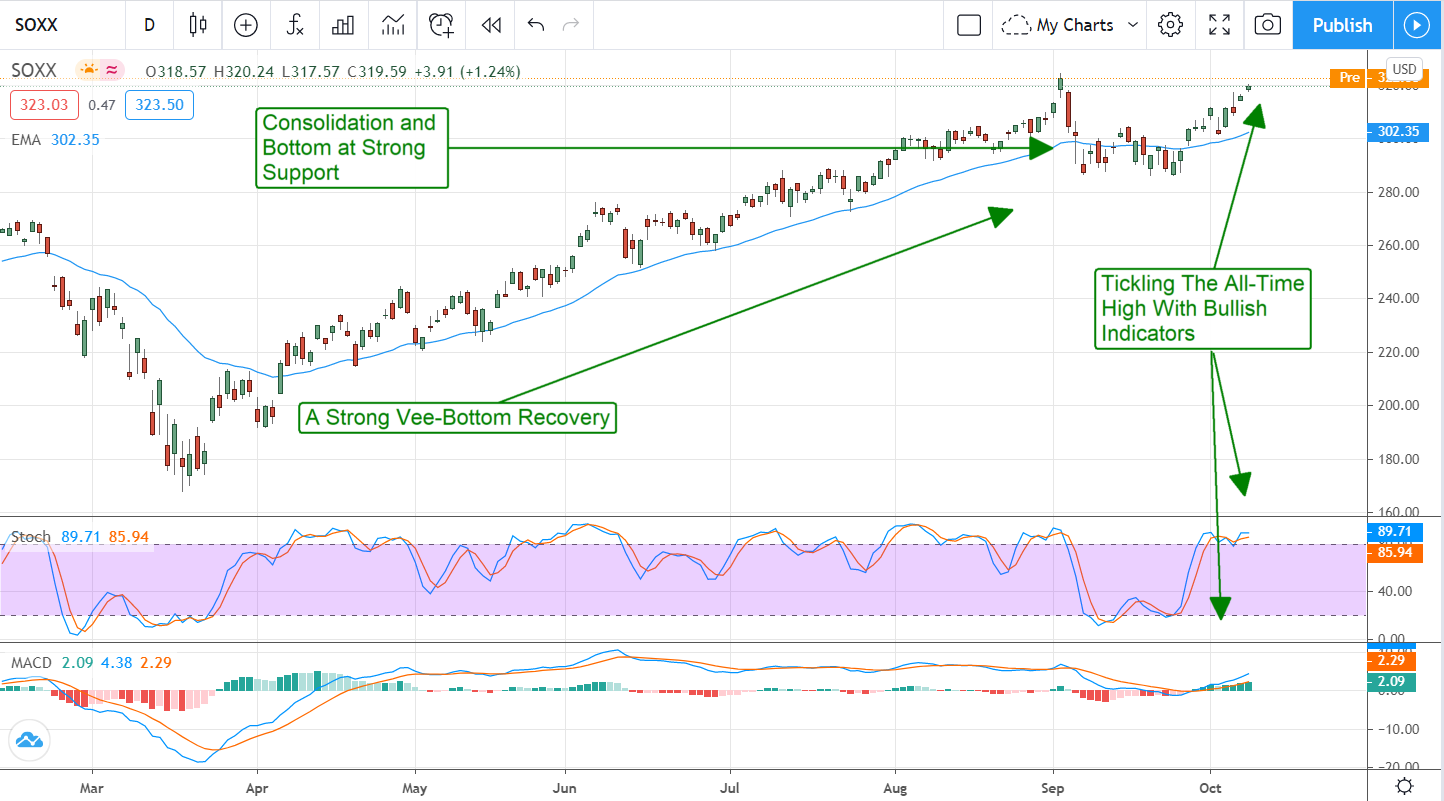Start Bar Replay with the rewind icon
Viewport: 1444px width, 801px height.
tap(490, 25)
